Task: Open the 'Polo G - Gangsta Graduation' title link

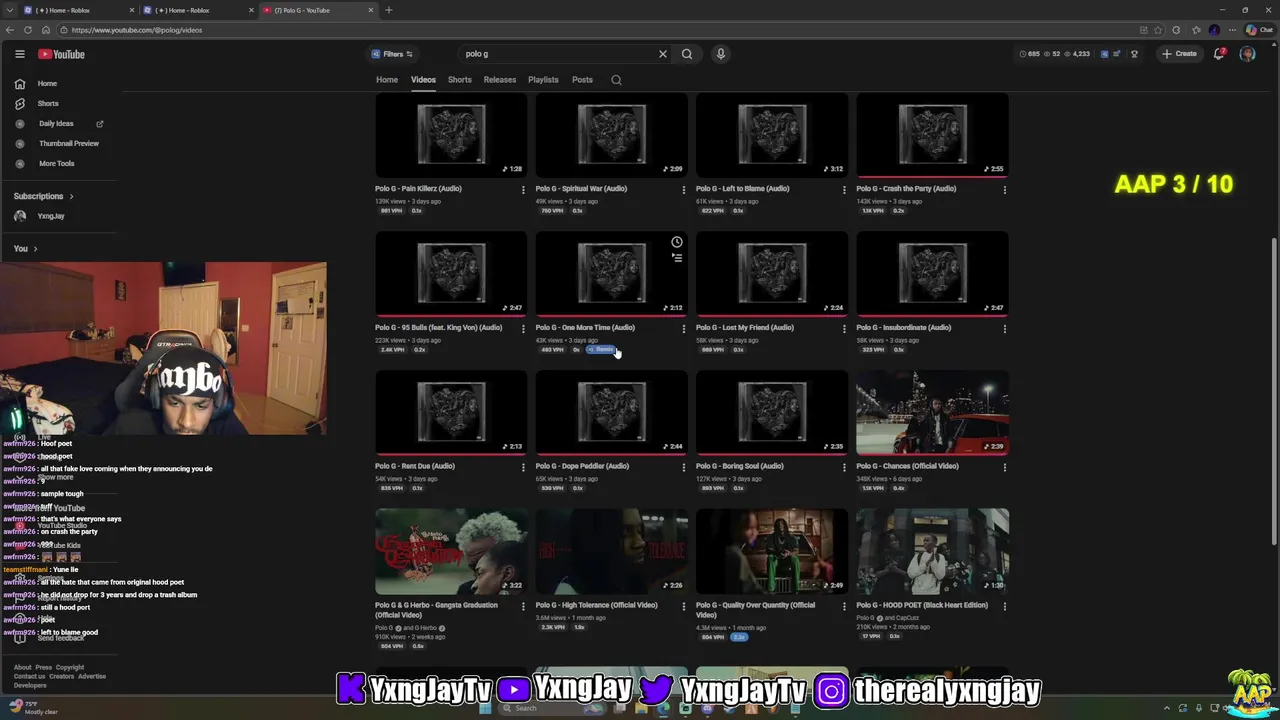Action: 436,610
